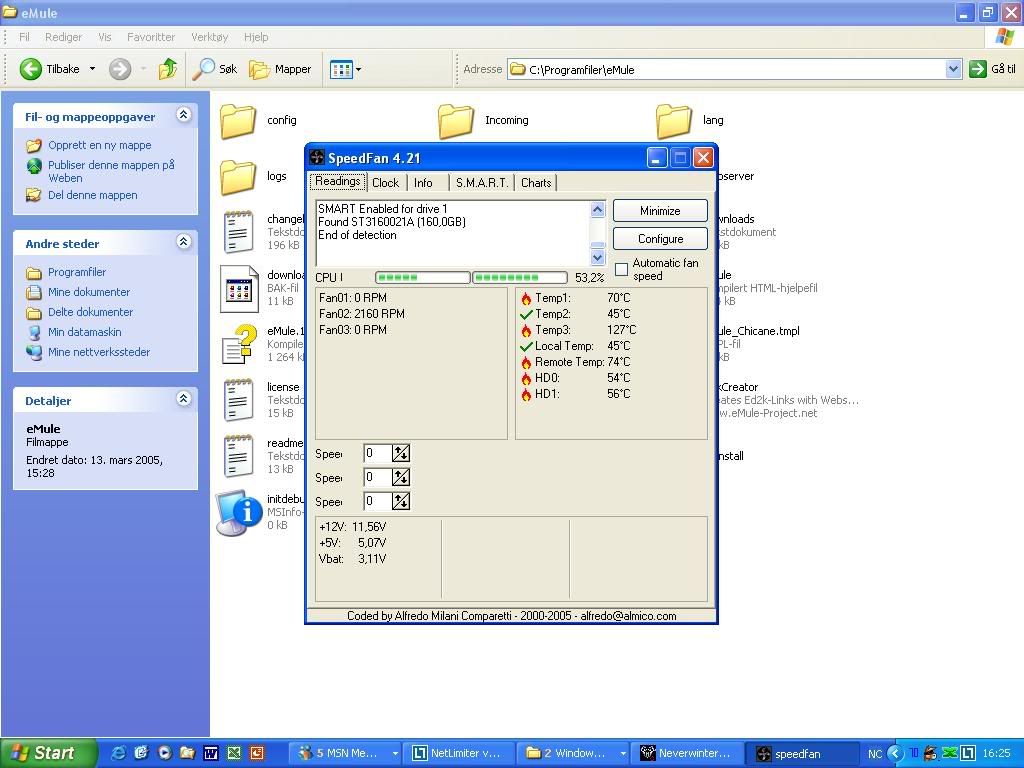Open the Charts tab in SpeedFan
Screen dimensions: 1024x768
click(536, 183)
